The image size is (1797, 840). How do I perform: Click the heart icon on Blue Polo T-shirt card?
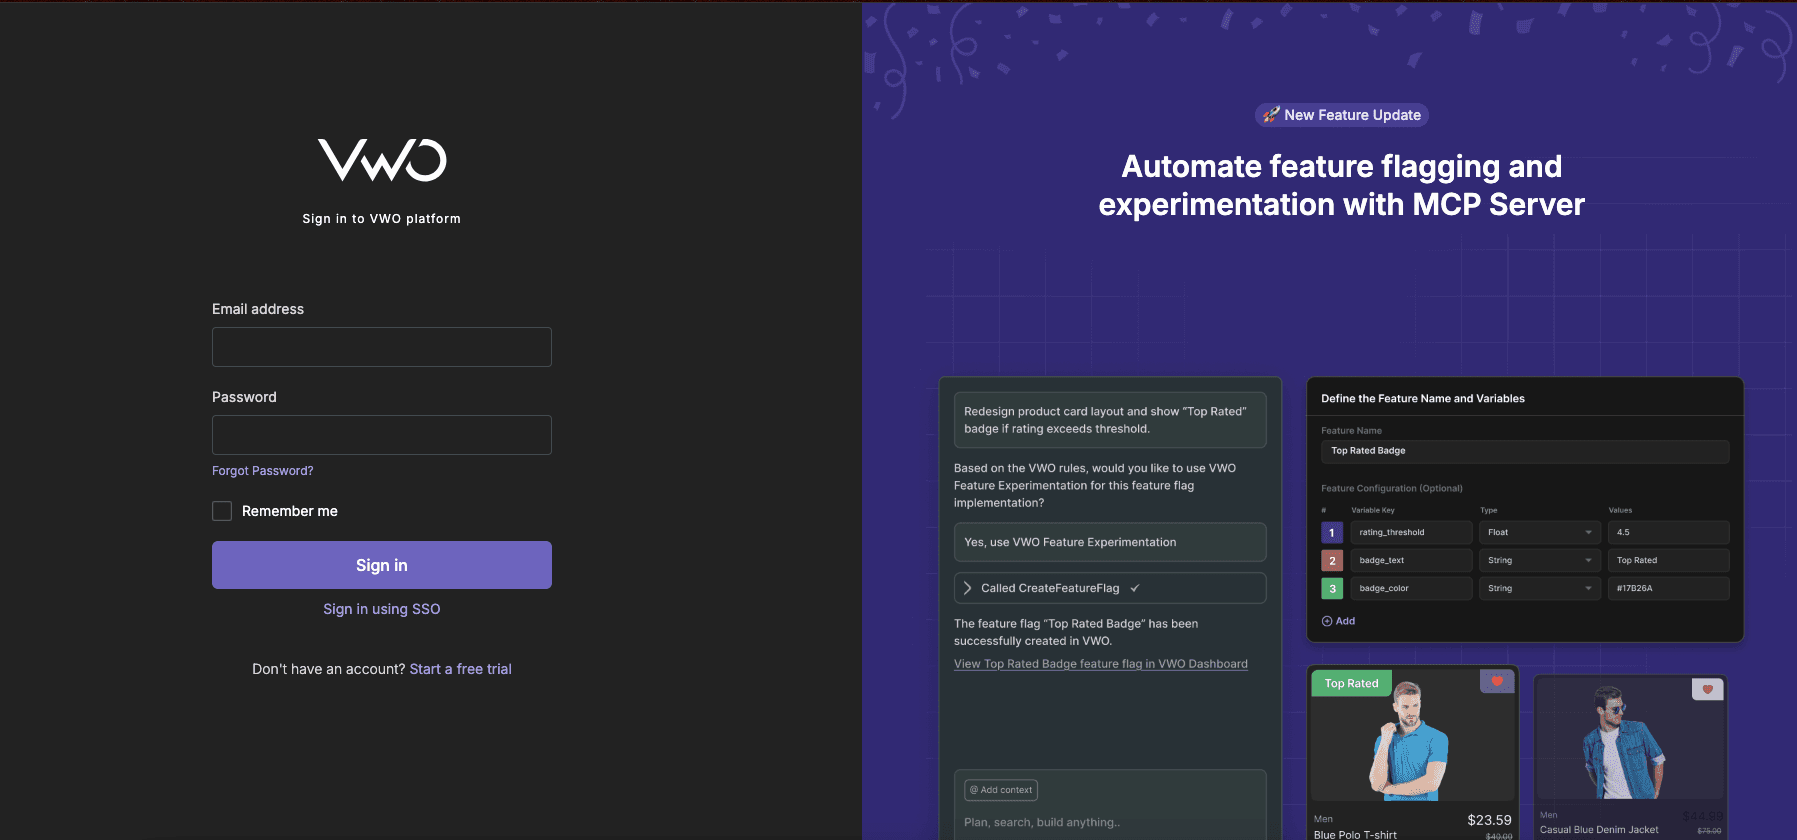coord(1497,681)
